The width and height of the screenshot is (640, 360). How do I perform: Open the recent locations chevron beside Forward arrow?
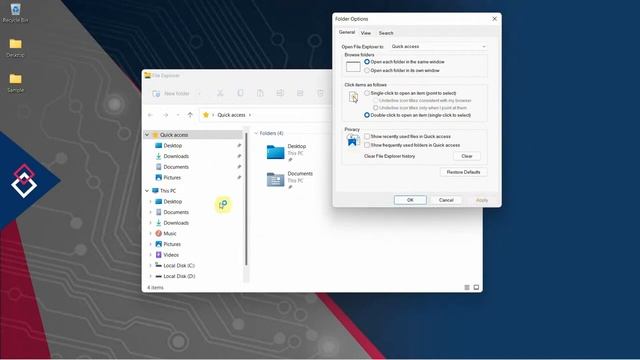pos(178,115)
